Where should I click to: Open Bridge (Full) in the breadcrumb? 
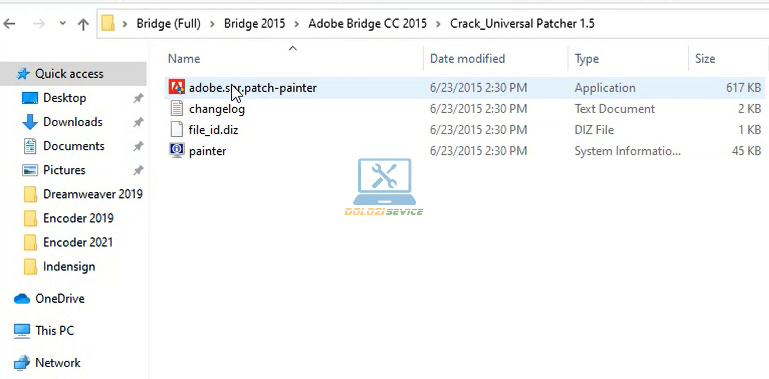168,24
